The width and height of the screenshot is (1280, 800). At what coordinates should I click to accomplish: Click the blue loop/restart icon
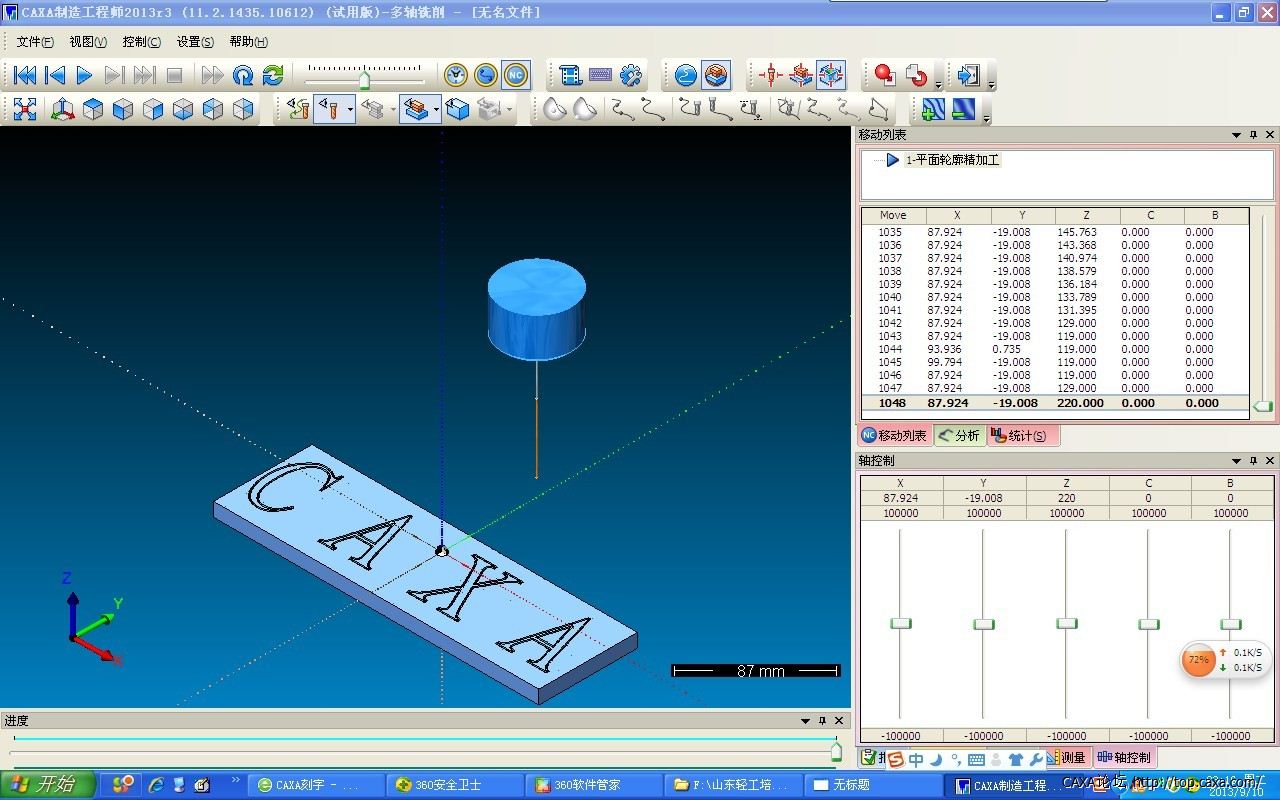click(x=243, y=75)
